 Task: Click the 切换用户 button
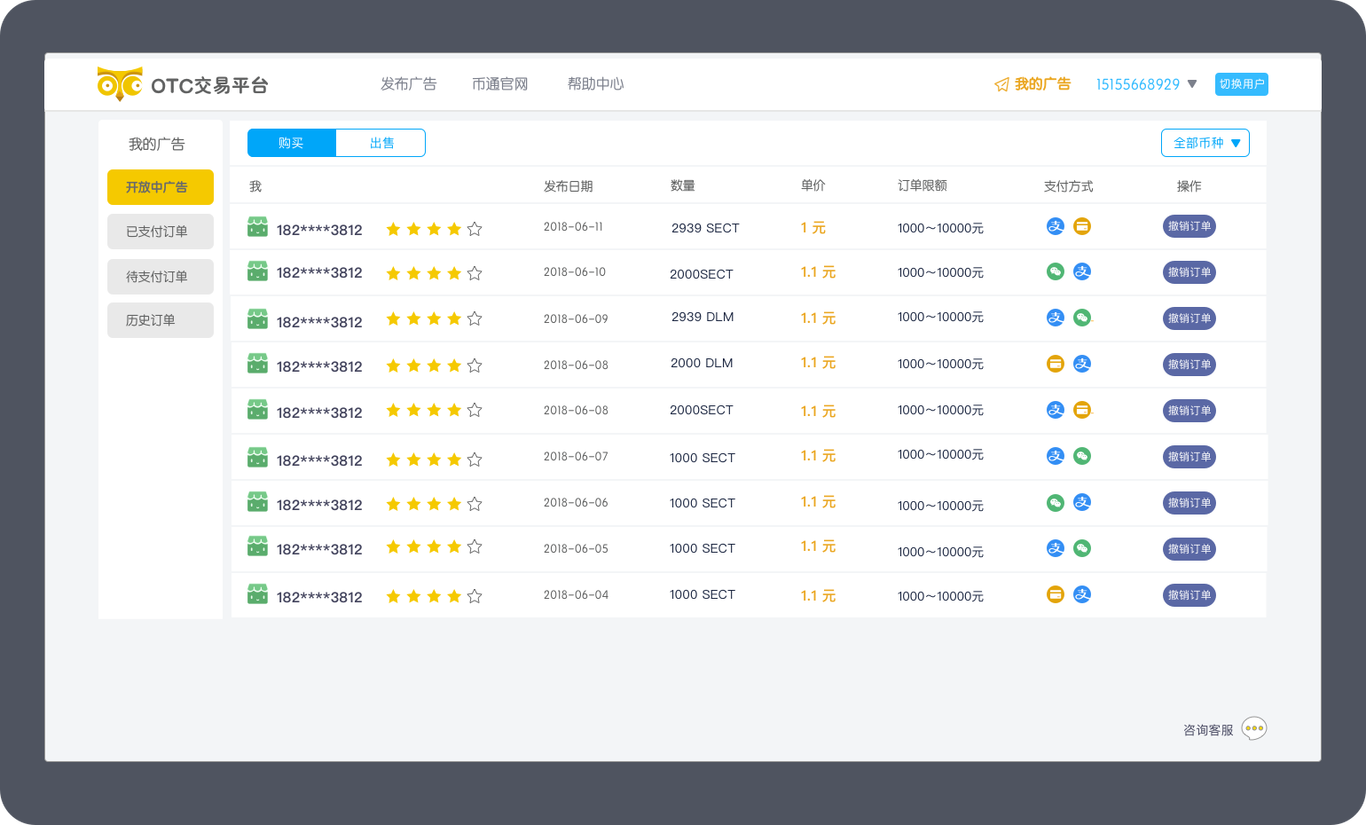pos(1242,84)
